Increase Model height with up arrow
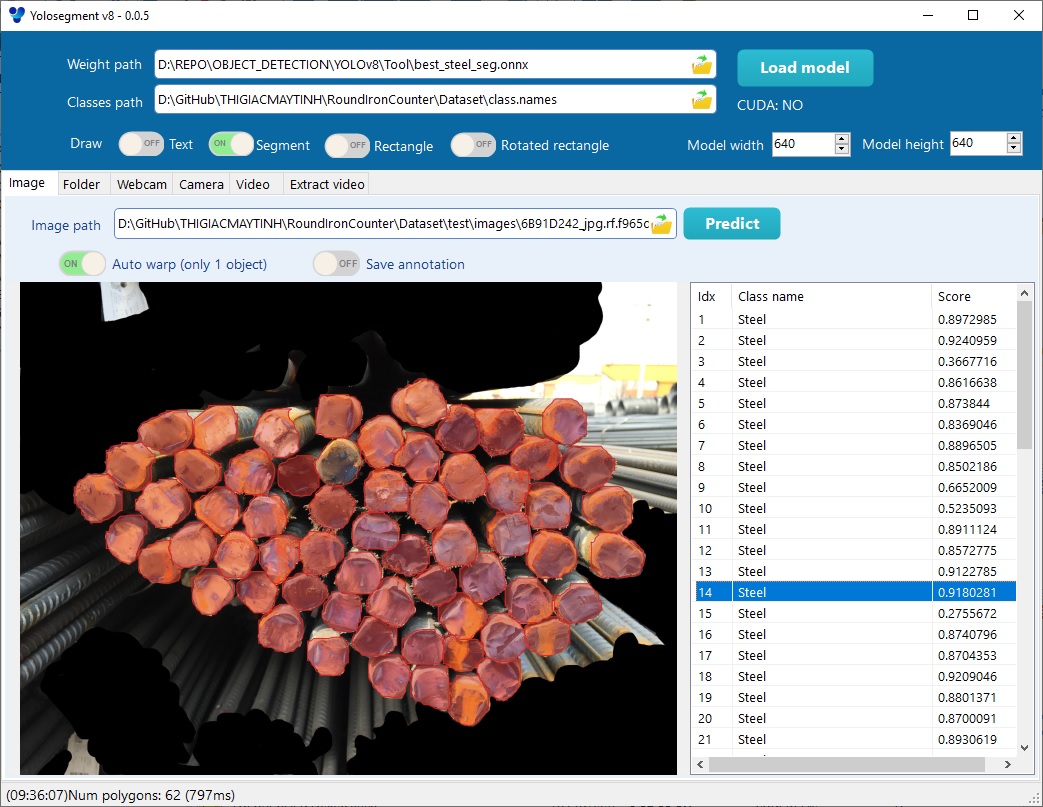Viewport: 1043px width, 807px height. (x=1015, y=139)
